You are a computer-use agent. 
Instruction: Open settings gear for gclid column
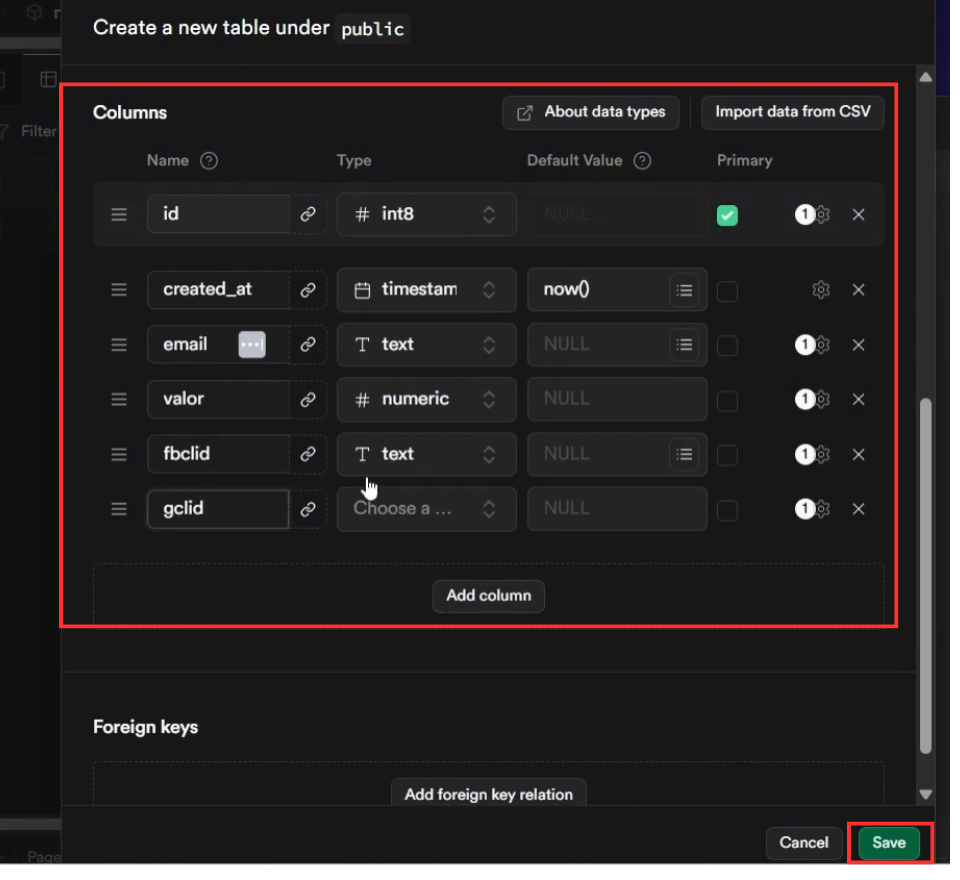pyautogui.click(x=822, y=509)
